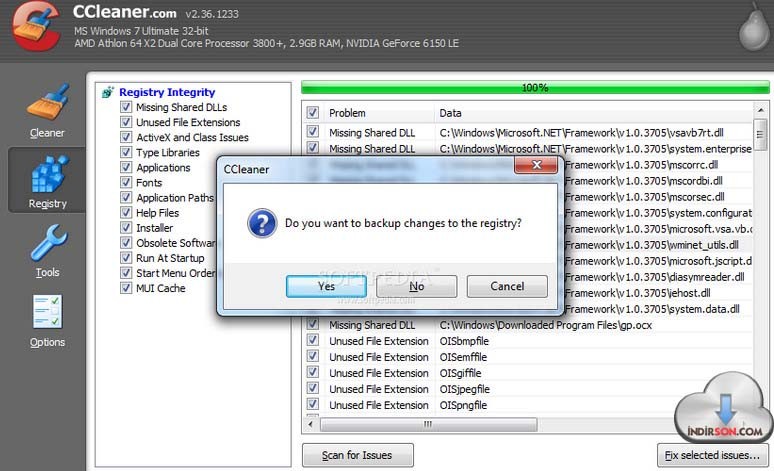Click the horizontal scrollbar left arrow
The image size is (774, 471).
pyautogui.click(x=310, y=424)
